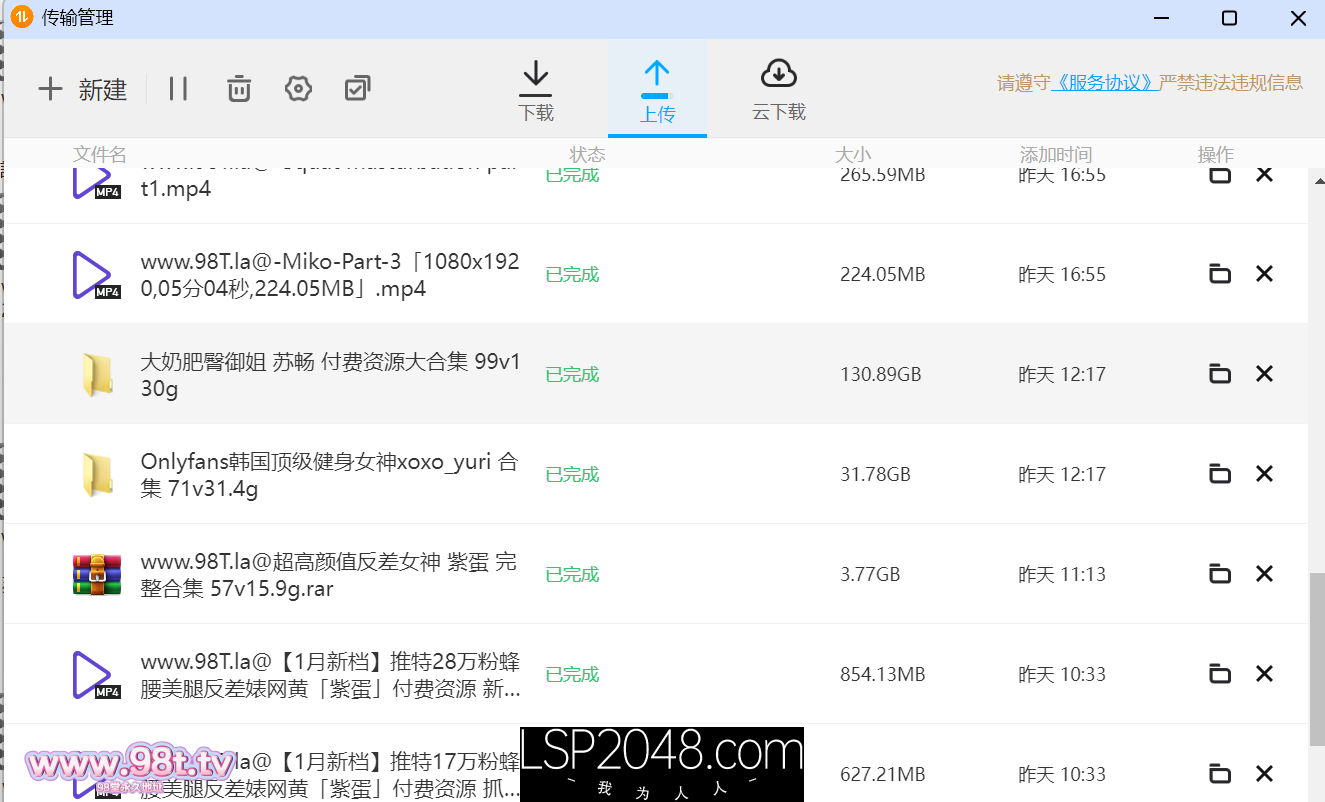Open folder location for the 3.77GB archive
1325x802 pixels.
click(x=1219, y=574)
